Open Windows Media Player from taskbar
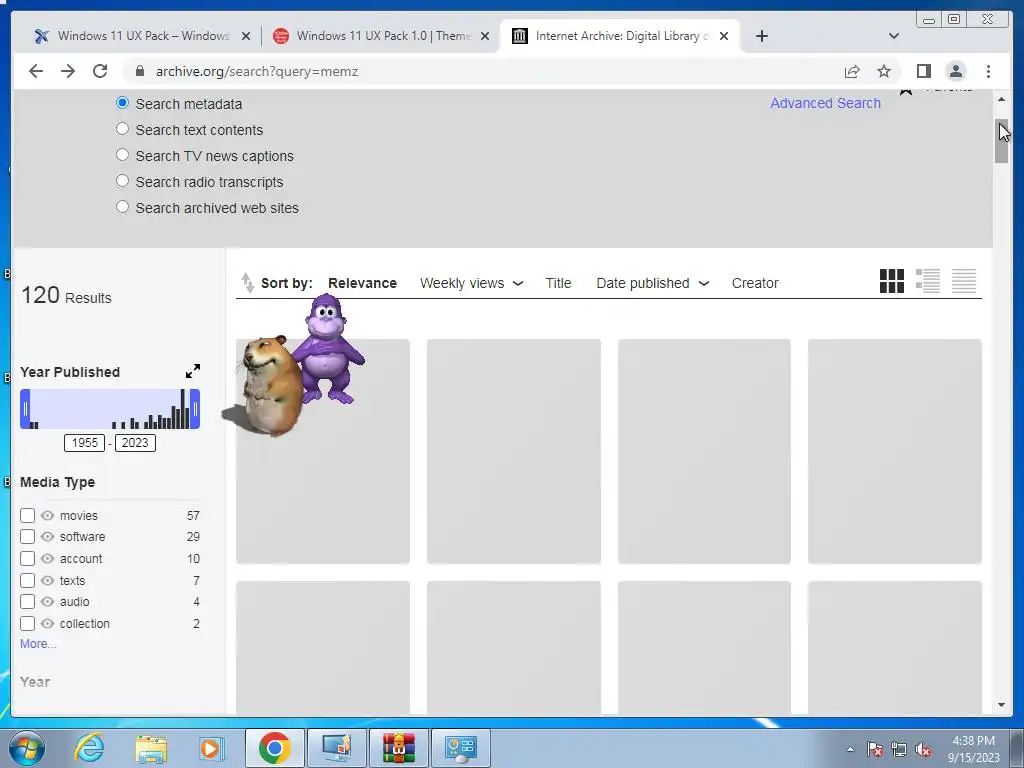The image size is (1024, 768). click(211, 748)
